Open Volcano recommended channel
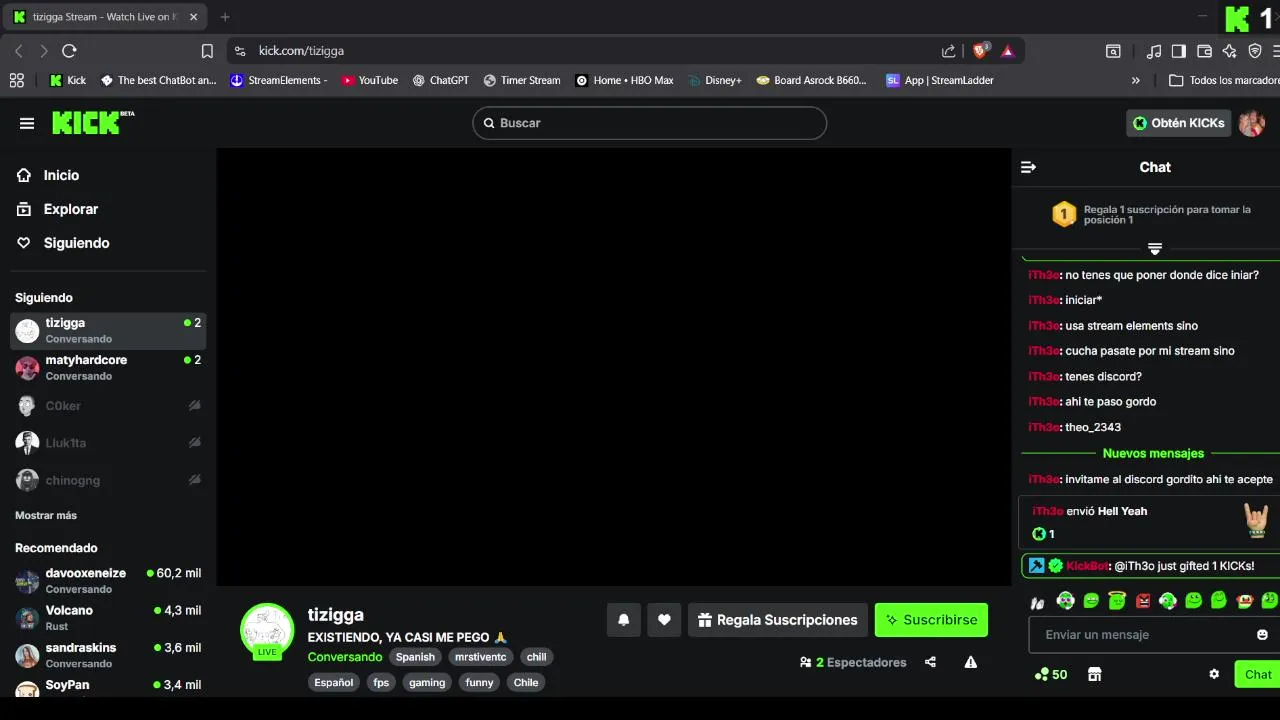 click(108, 618)
